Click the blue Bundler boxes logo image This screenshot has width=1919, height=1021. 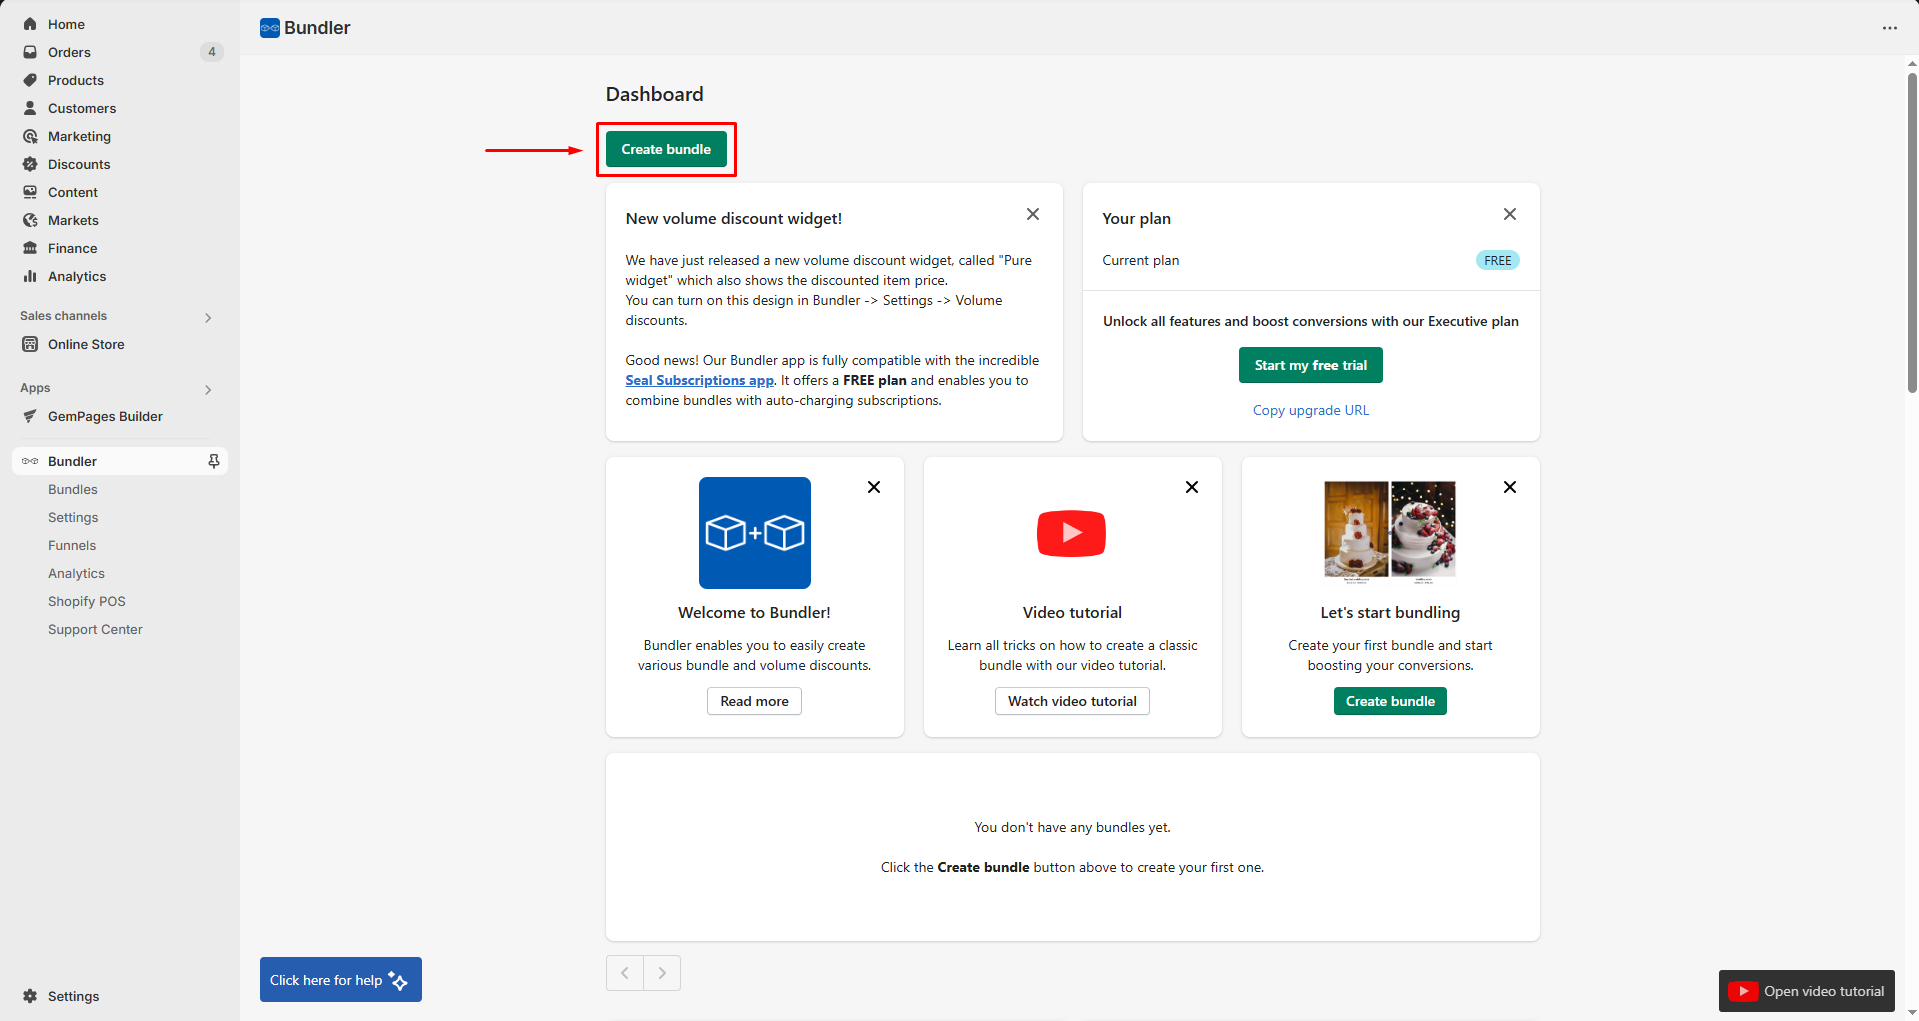pyautogui.click(x=754, y=533)
